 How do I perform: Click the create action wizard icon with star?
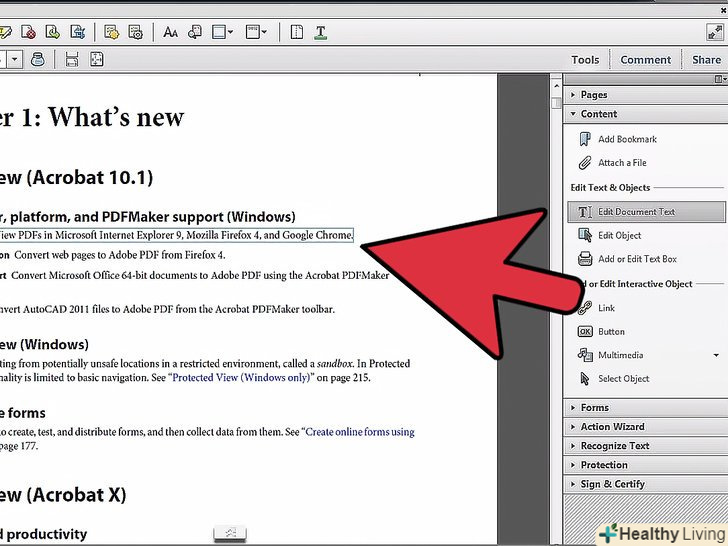111,32
